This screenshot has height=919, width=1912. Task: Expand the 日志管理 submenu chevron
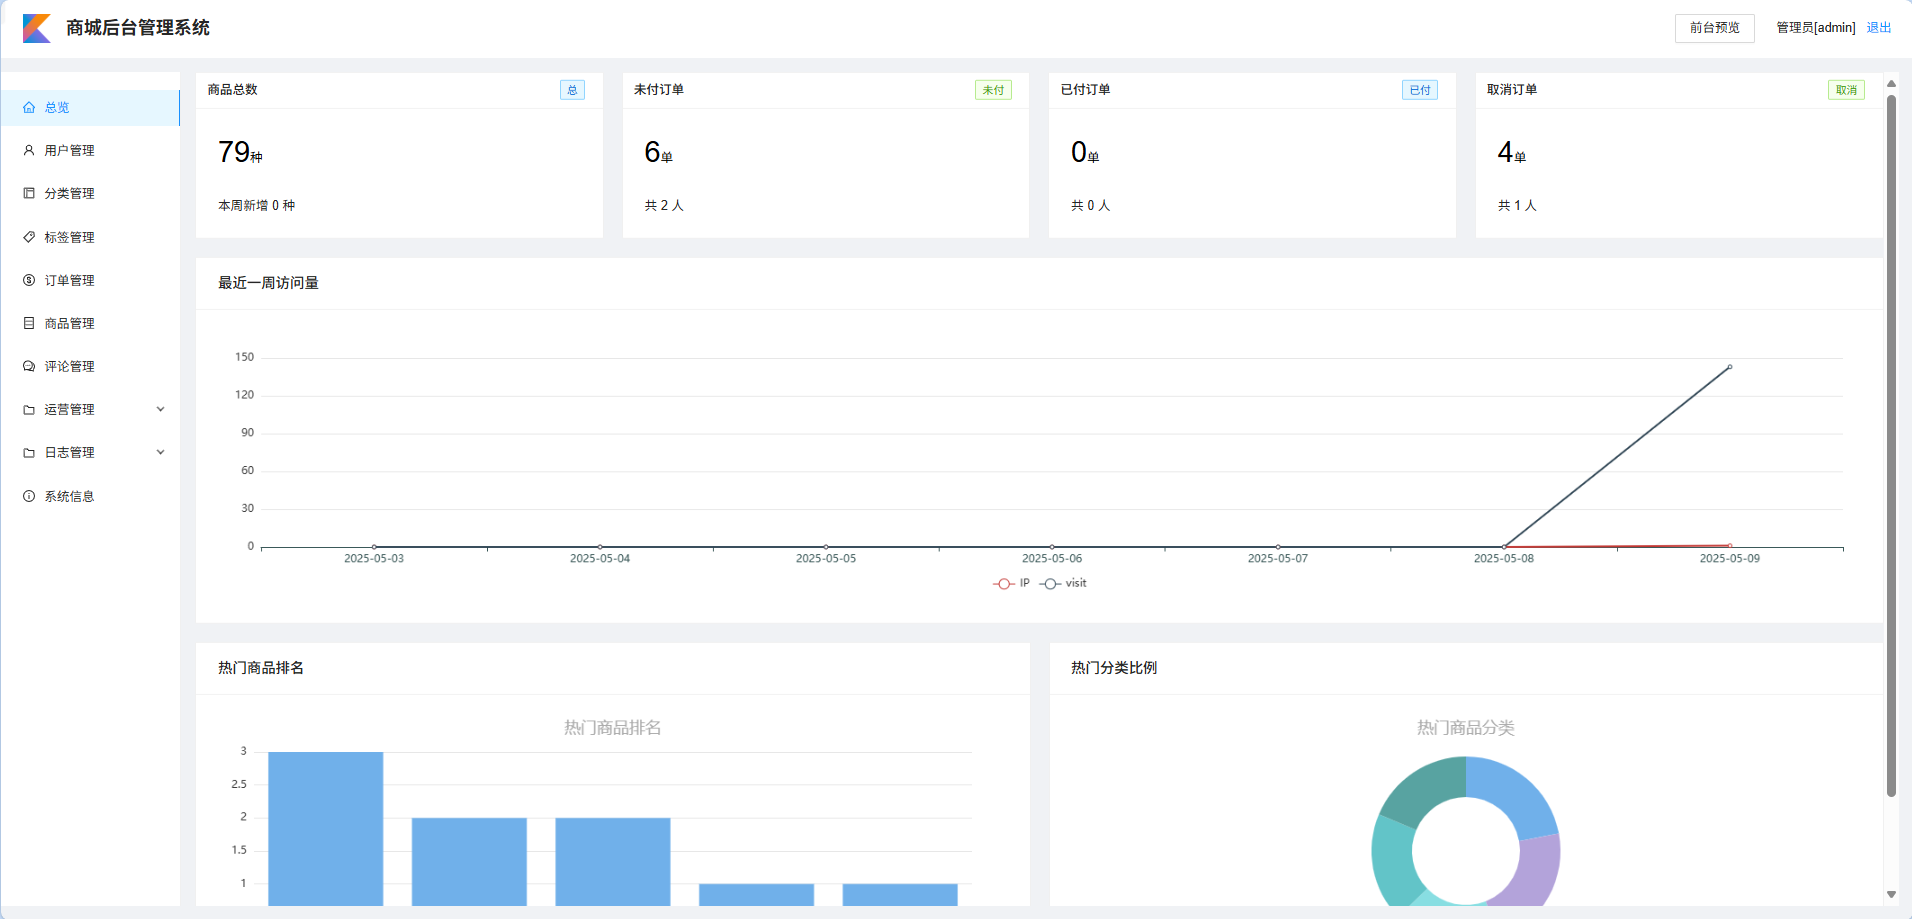[160, 452]
